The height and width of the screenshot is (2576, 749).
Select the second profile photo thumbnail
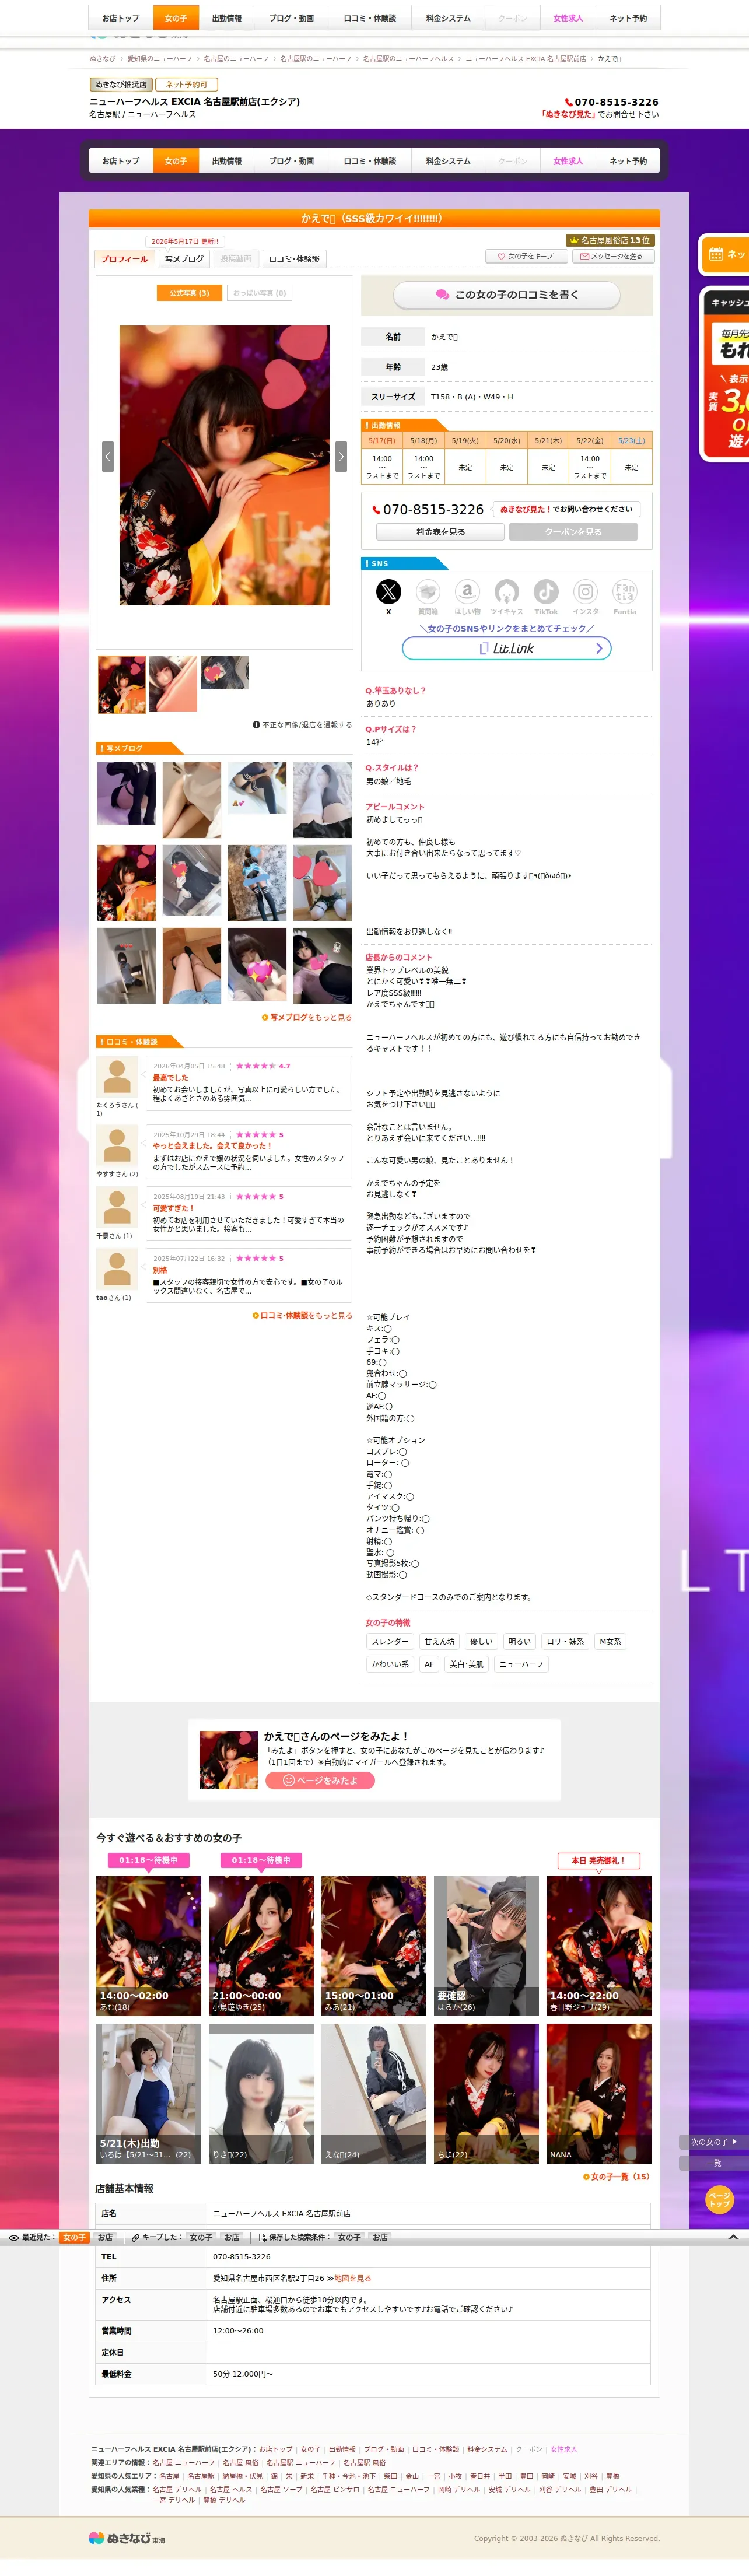173,684
